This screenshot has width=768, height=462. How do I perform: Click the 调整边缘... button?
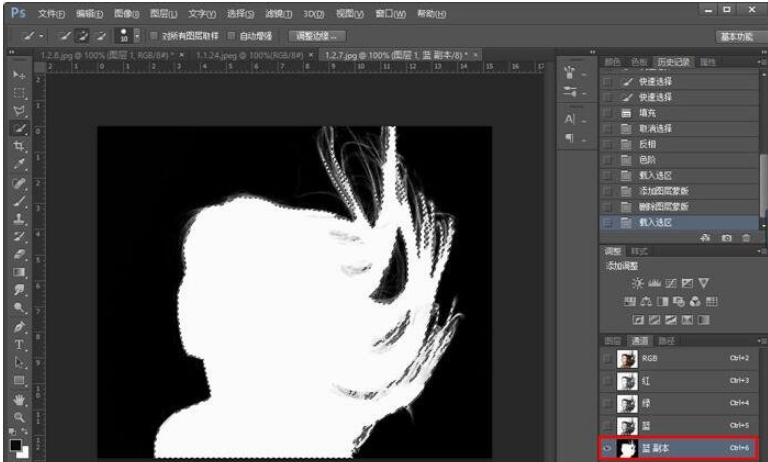pos(315,34)
